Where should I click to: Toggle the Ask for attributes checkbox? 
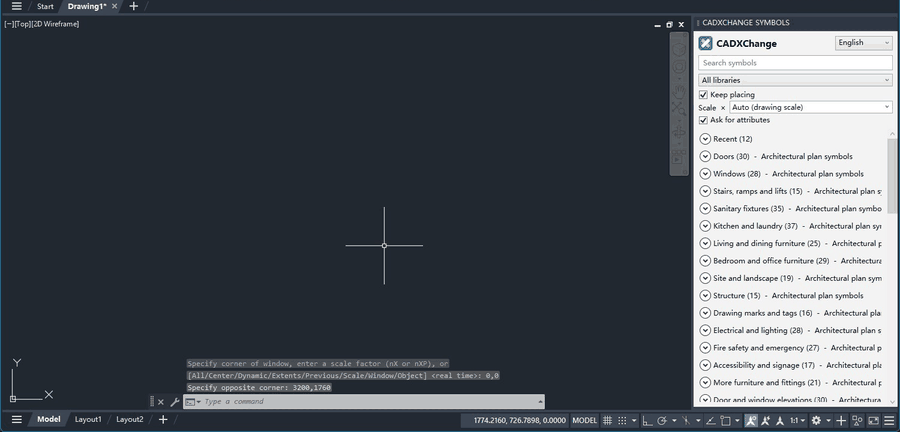coord(703,120)
